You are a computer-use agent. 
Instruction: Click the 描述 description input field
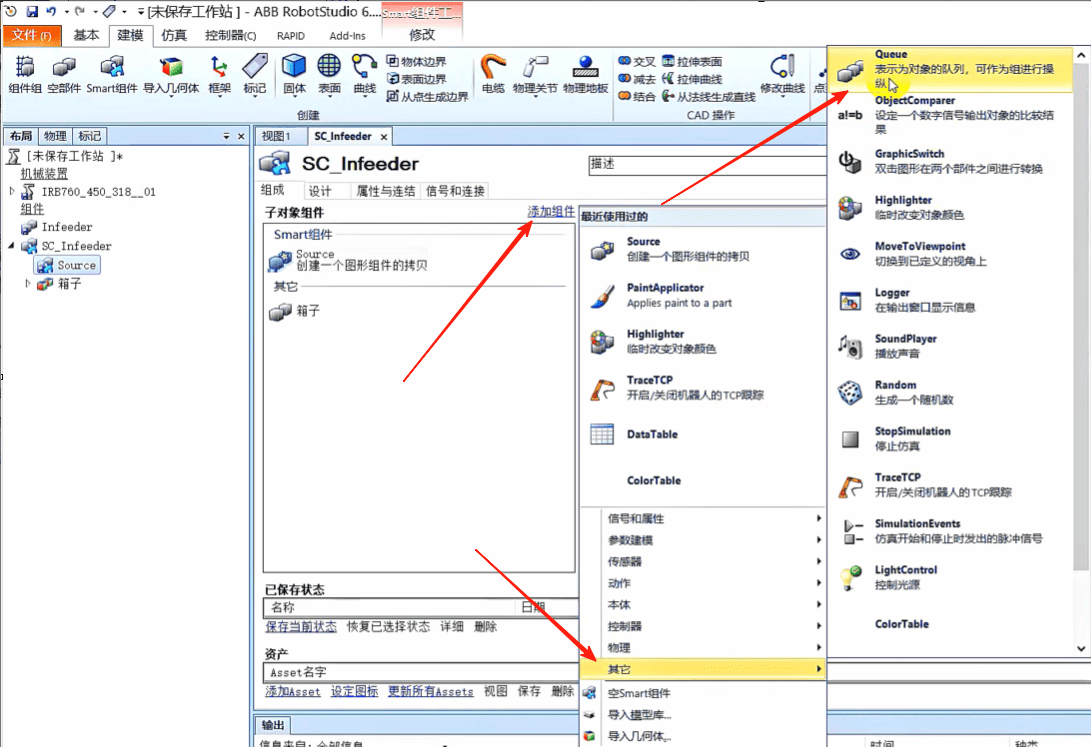click(707, 165)
